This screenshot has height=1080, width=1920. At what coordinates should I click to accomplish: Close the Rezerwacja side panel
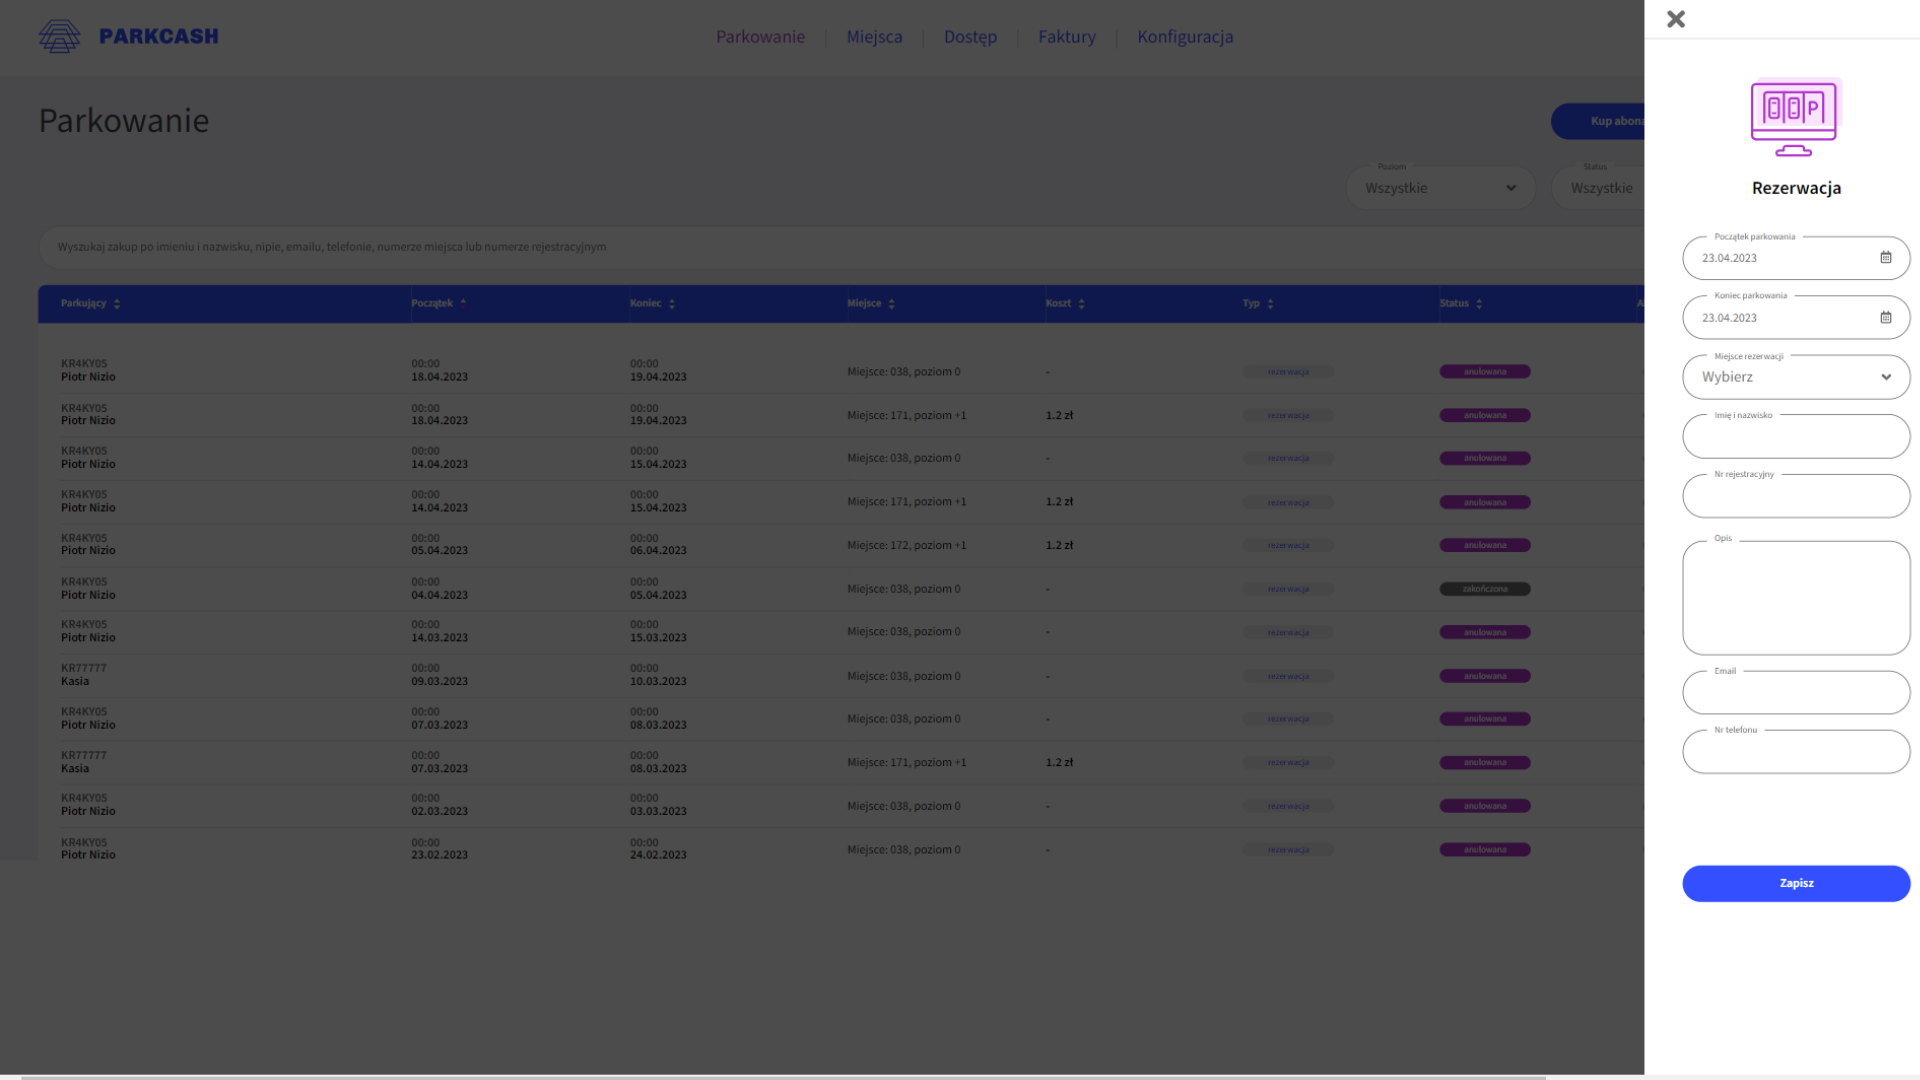(x=1676, y=19)
